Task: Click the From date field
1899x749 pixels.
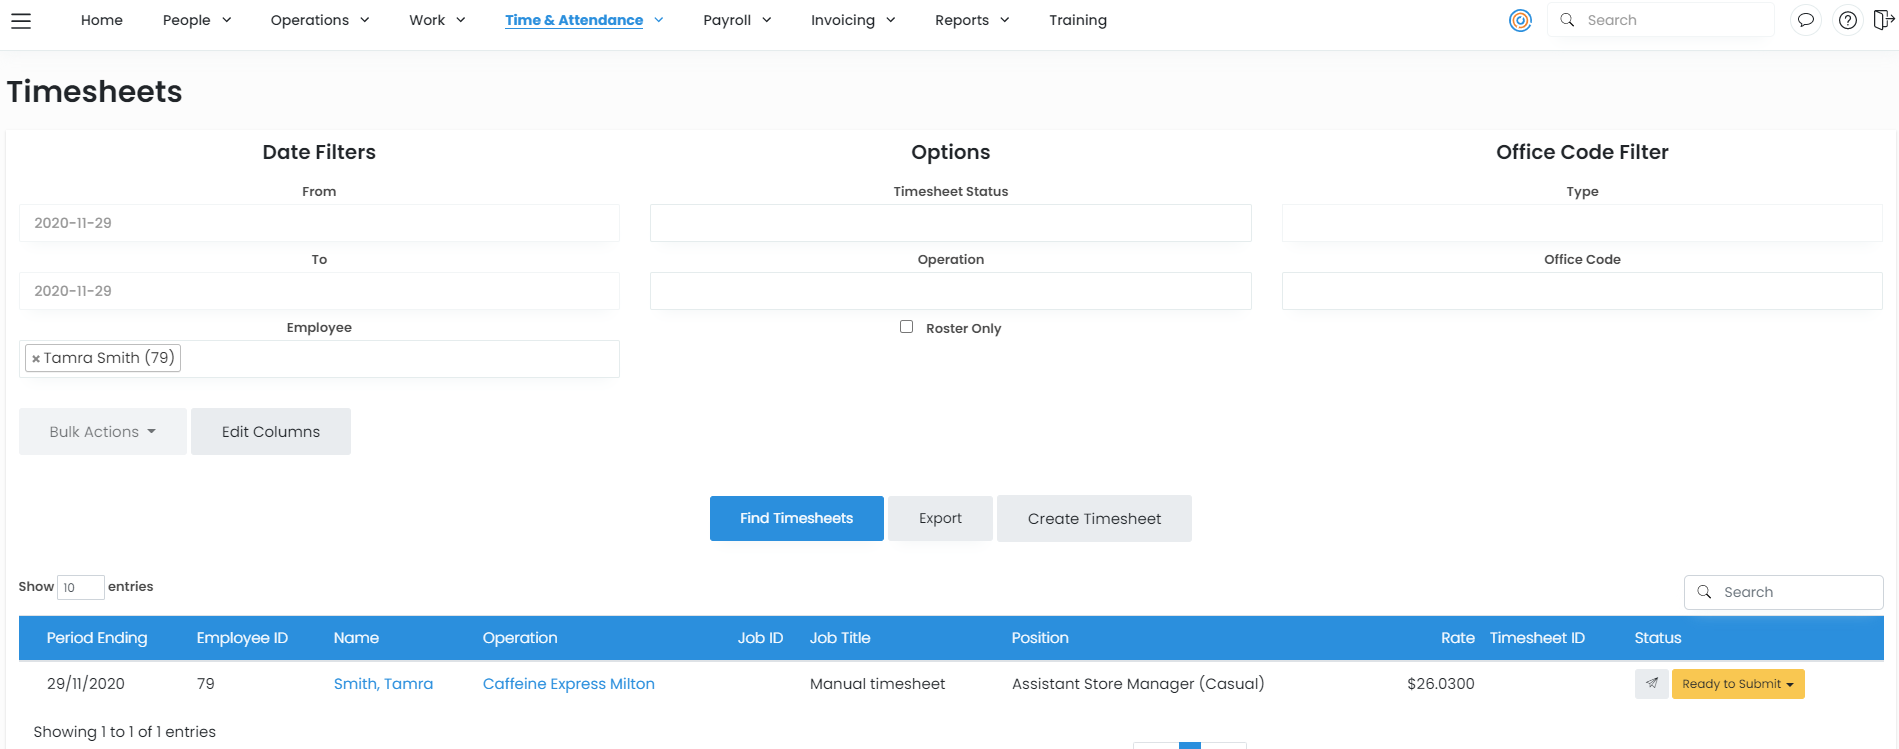Action: point(319,223)
